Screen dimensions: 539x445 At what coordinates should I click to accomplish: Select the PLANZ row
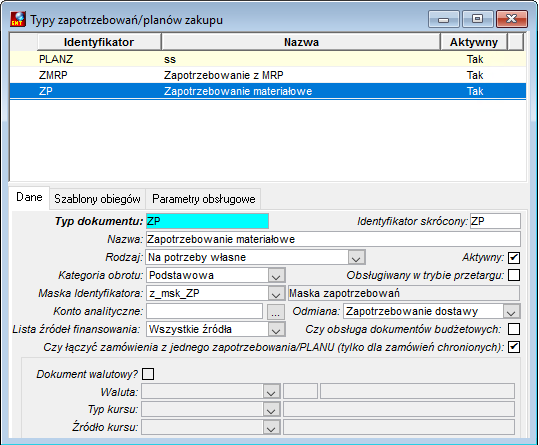pyautogui.click(x=268, y=59)
